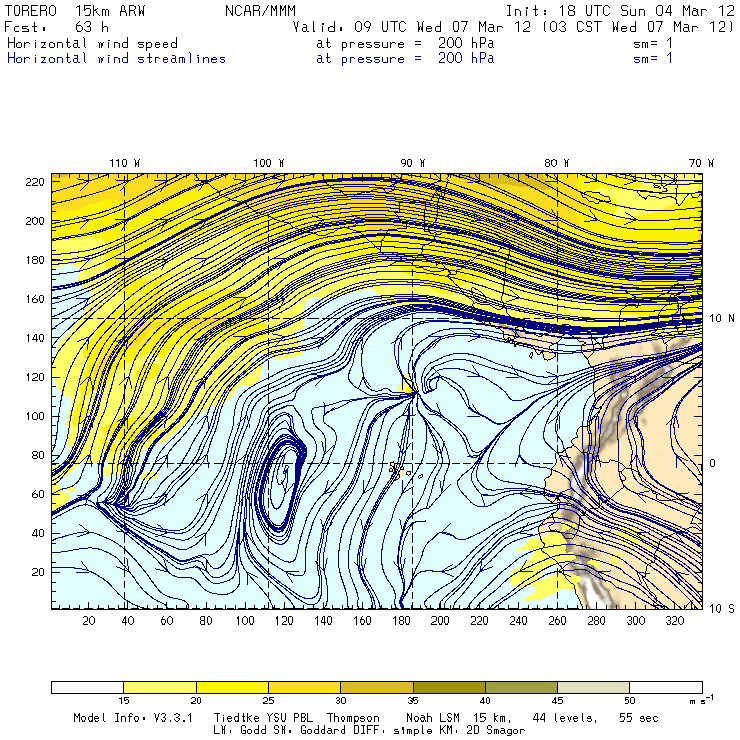740x740 pixels.
Task: Click the 'Model Info: V3.3.1' text
Action: (133, 718)
